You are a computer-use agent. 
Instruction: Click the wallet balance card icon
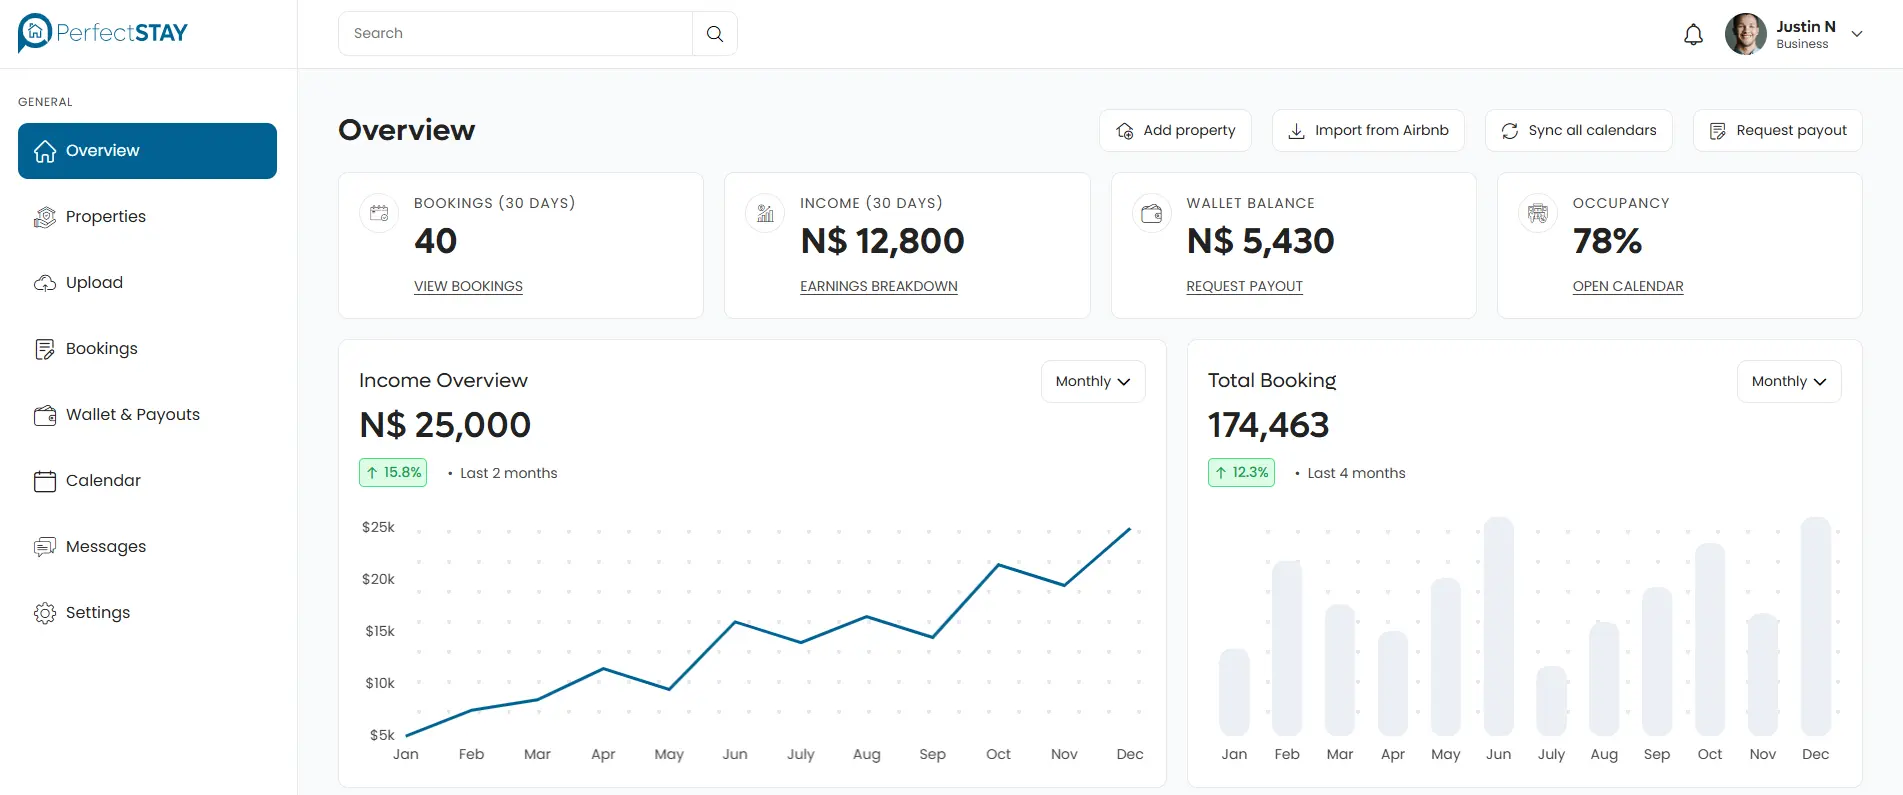[1151, 213]
